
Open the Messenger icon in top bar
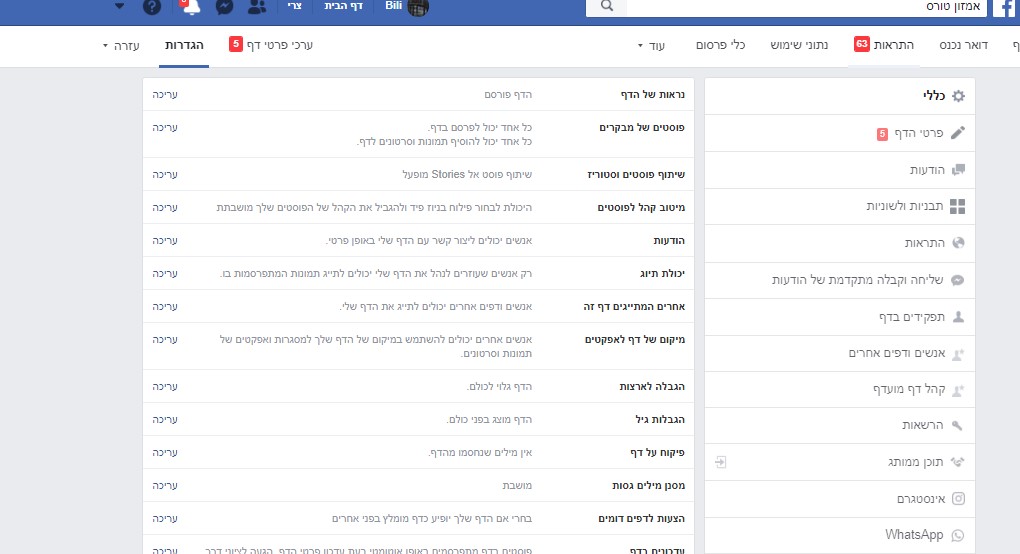click(224, 7)
